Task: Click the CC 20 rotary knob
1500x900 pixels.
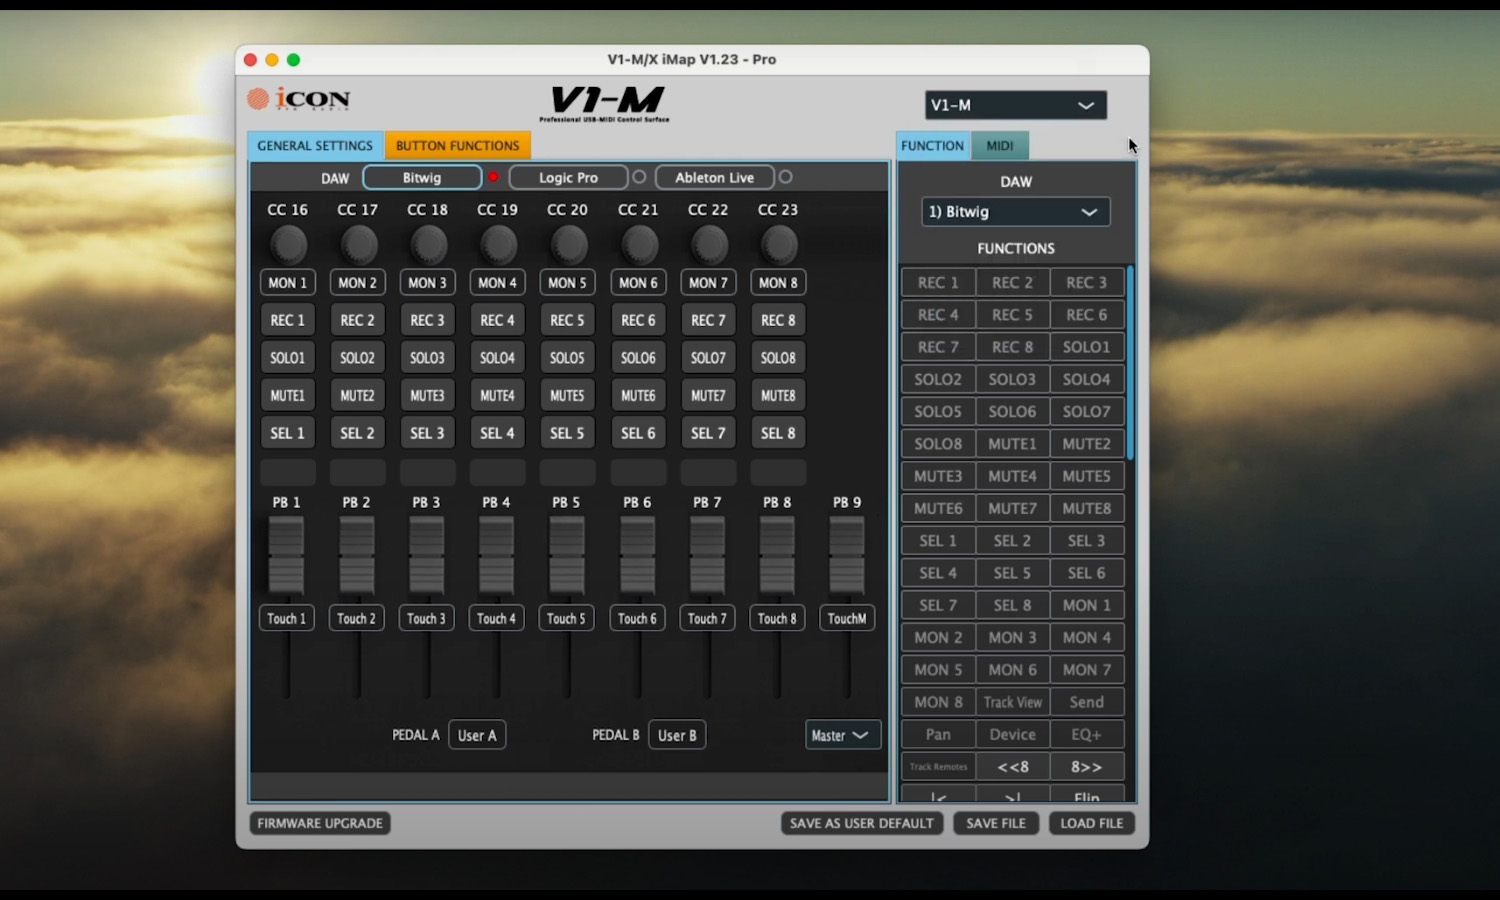Action: click(568, 244)
